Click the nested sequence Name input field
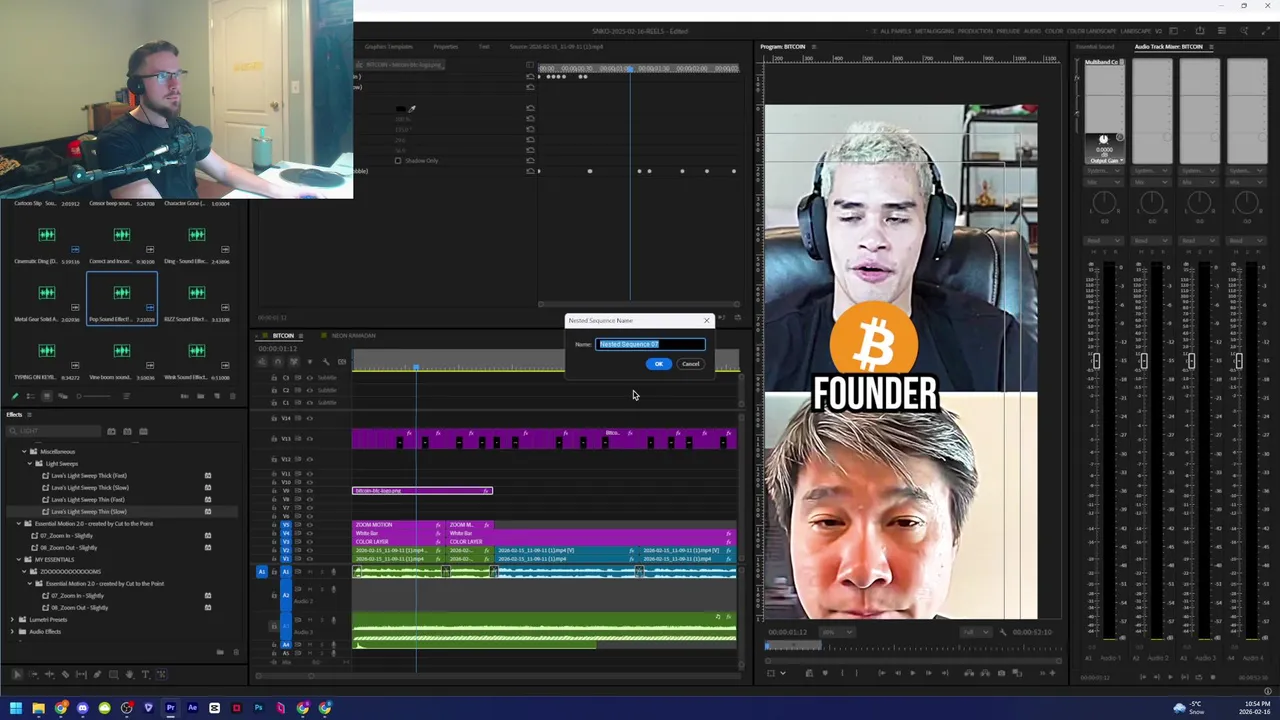1280x720 pixels. coord(651,344)
